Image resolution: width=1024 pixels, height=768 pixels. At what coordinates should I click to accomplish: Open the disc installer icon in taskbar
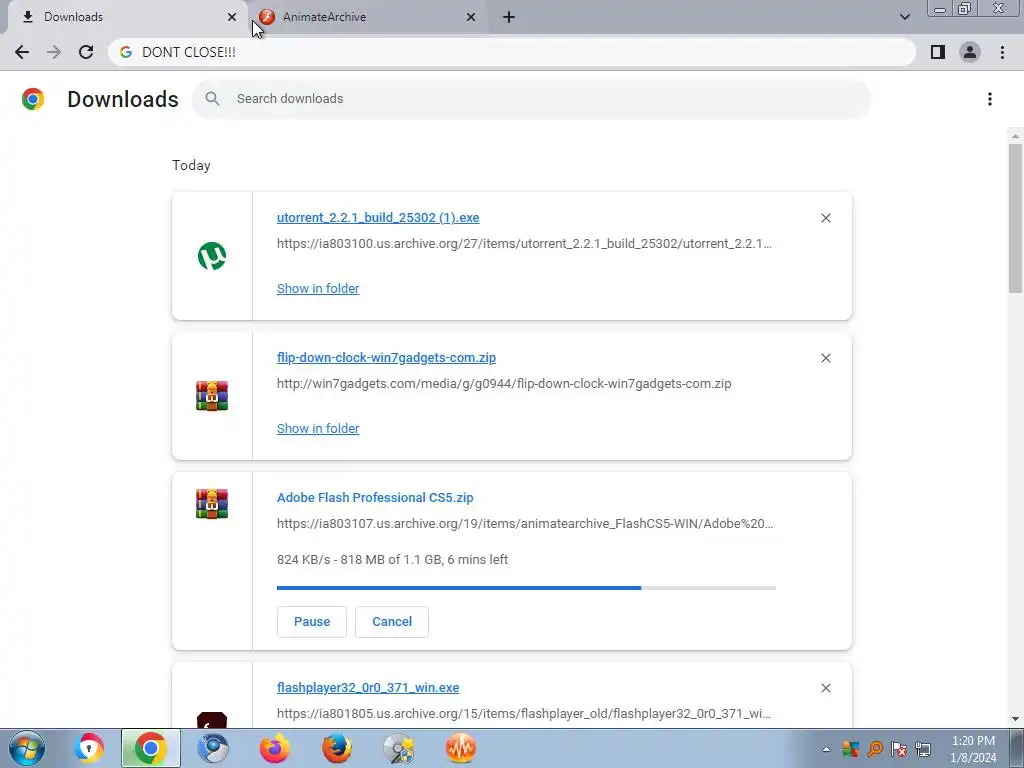(399, 748)
